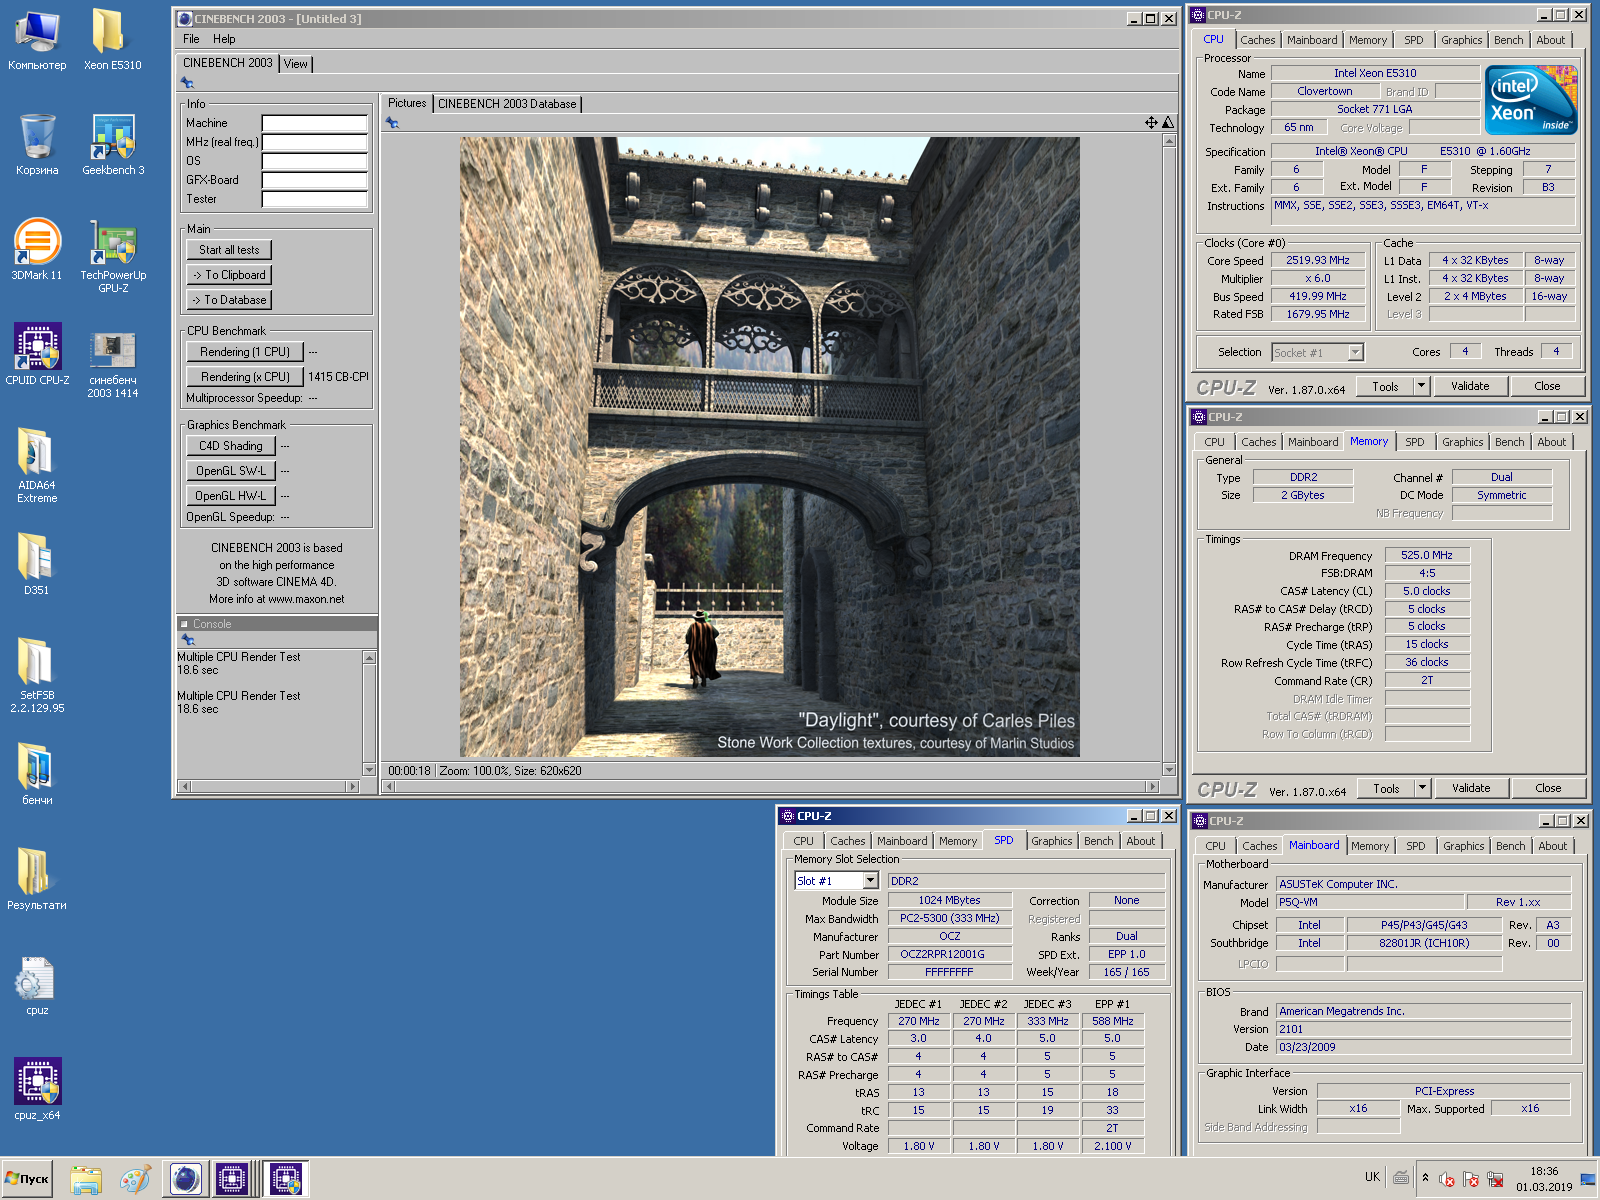Switch to the View tab in CINEBENCH

tap(296, 64)
